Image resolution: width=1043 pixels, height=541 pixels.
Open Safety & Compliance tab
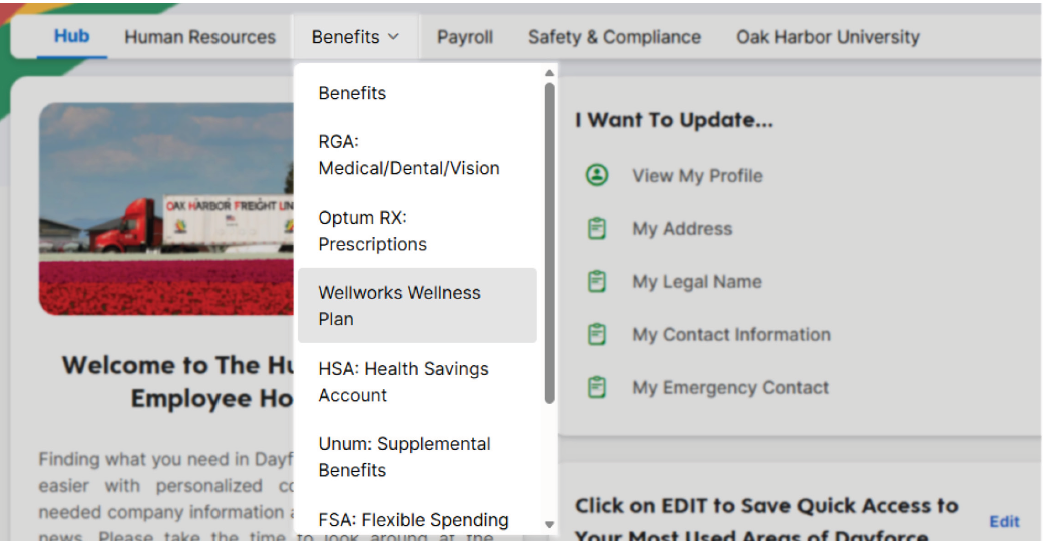point(614,37)
